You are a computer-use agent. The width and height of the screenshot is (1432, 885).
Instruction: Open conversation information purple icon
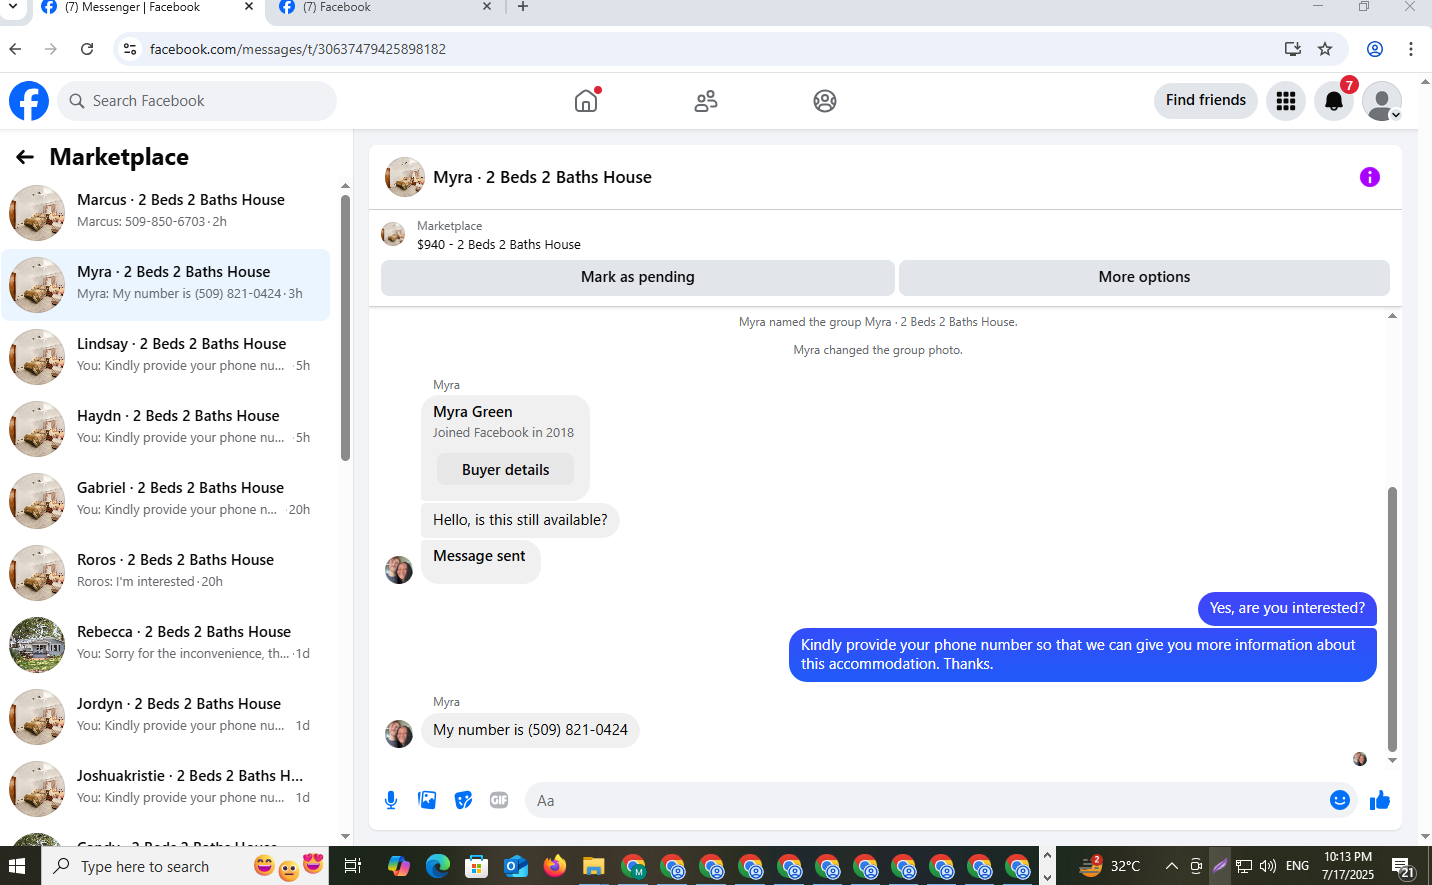(1370, 177)
